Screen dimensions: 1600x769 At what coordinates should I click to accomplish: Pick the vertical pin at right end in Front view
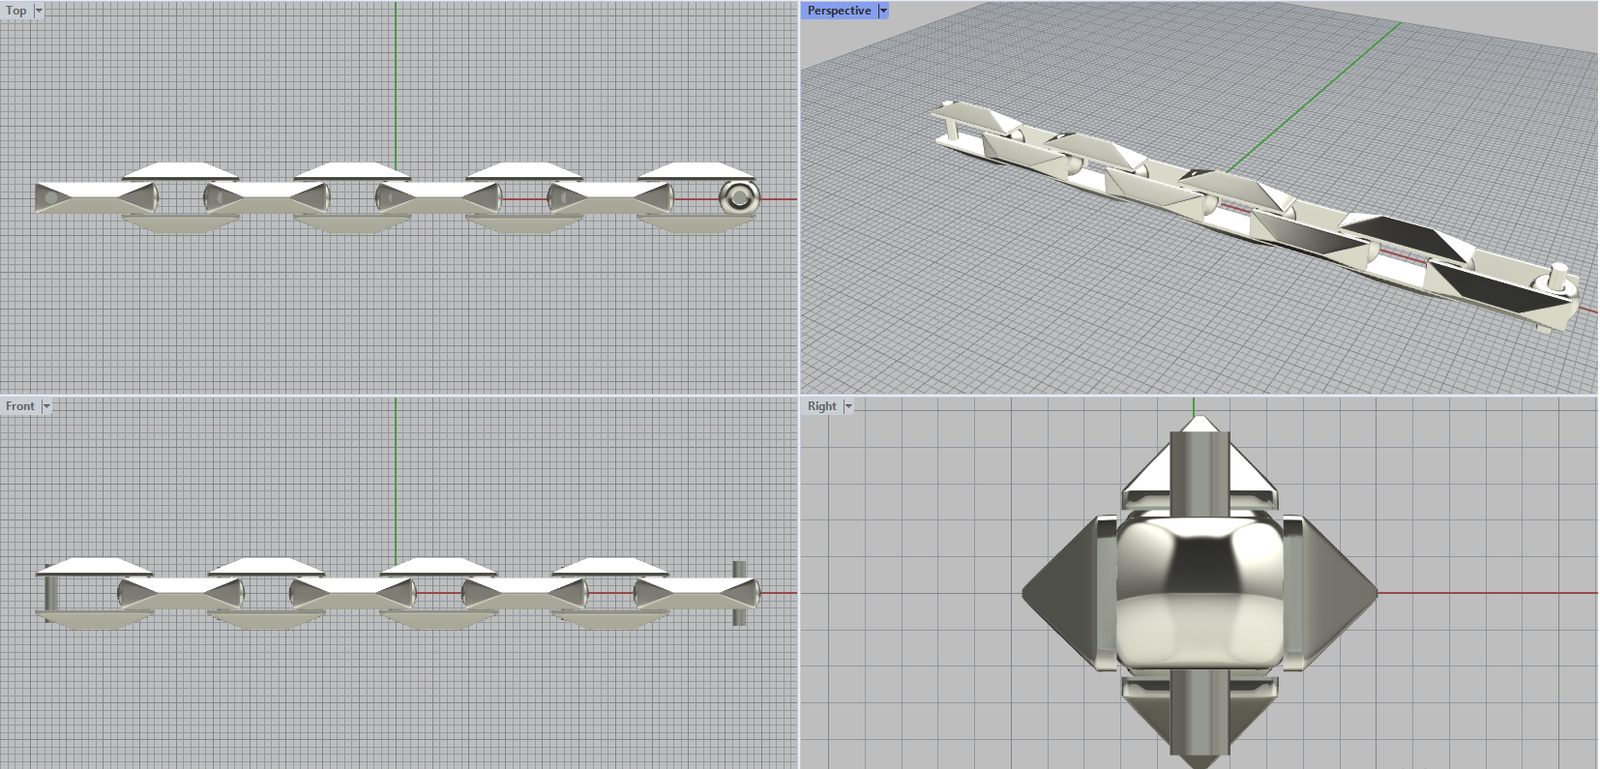tap(739, 593)
